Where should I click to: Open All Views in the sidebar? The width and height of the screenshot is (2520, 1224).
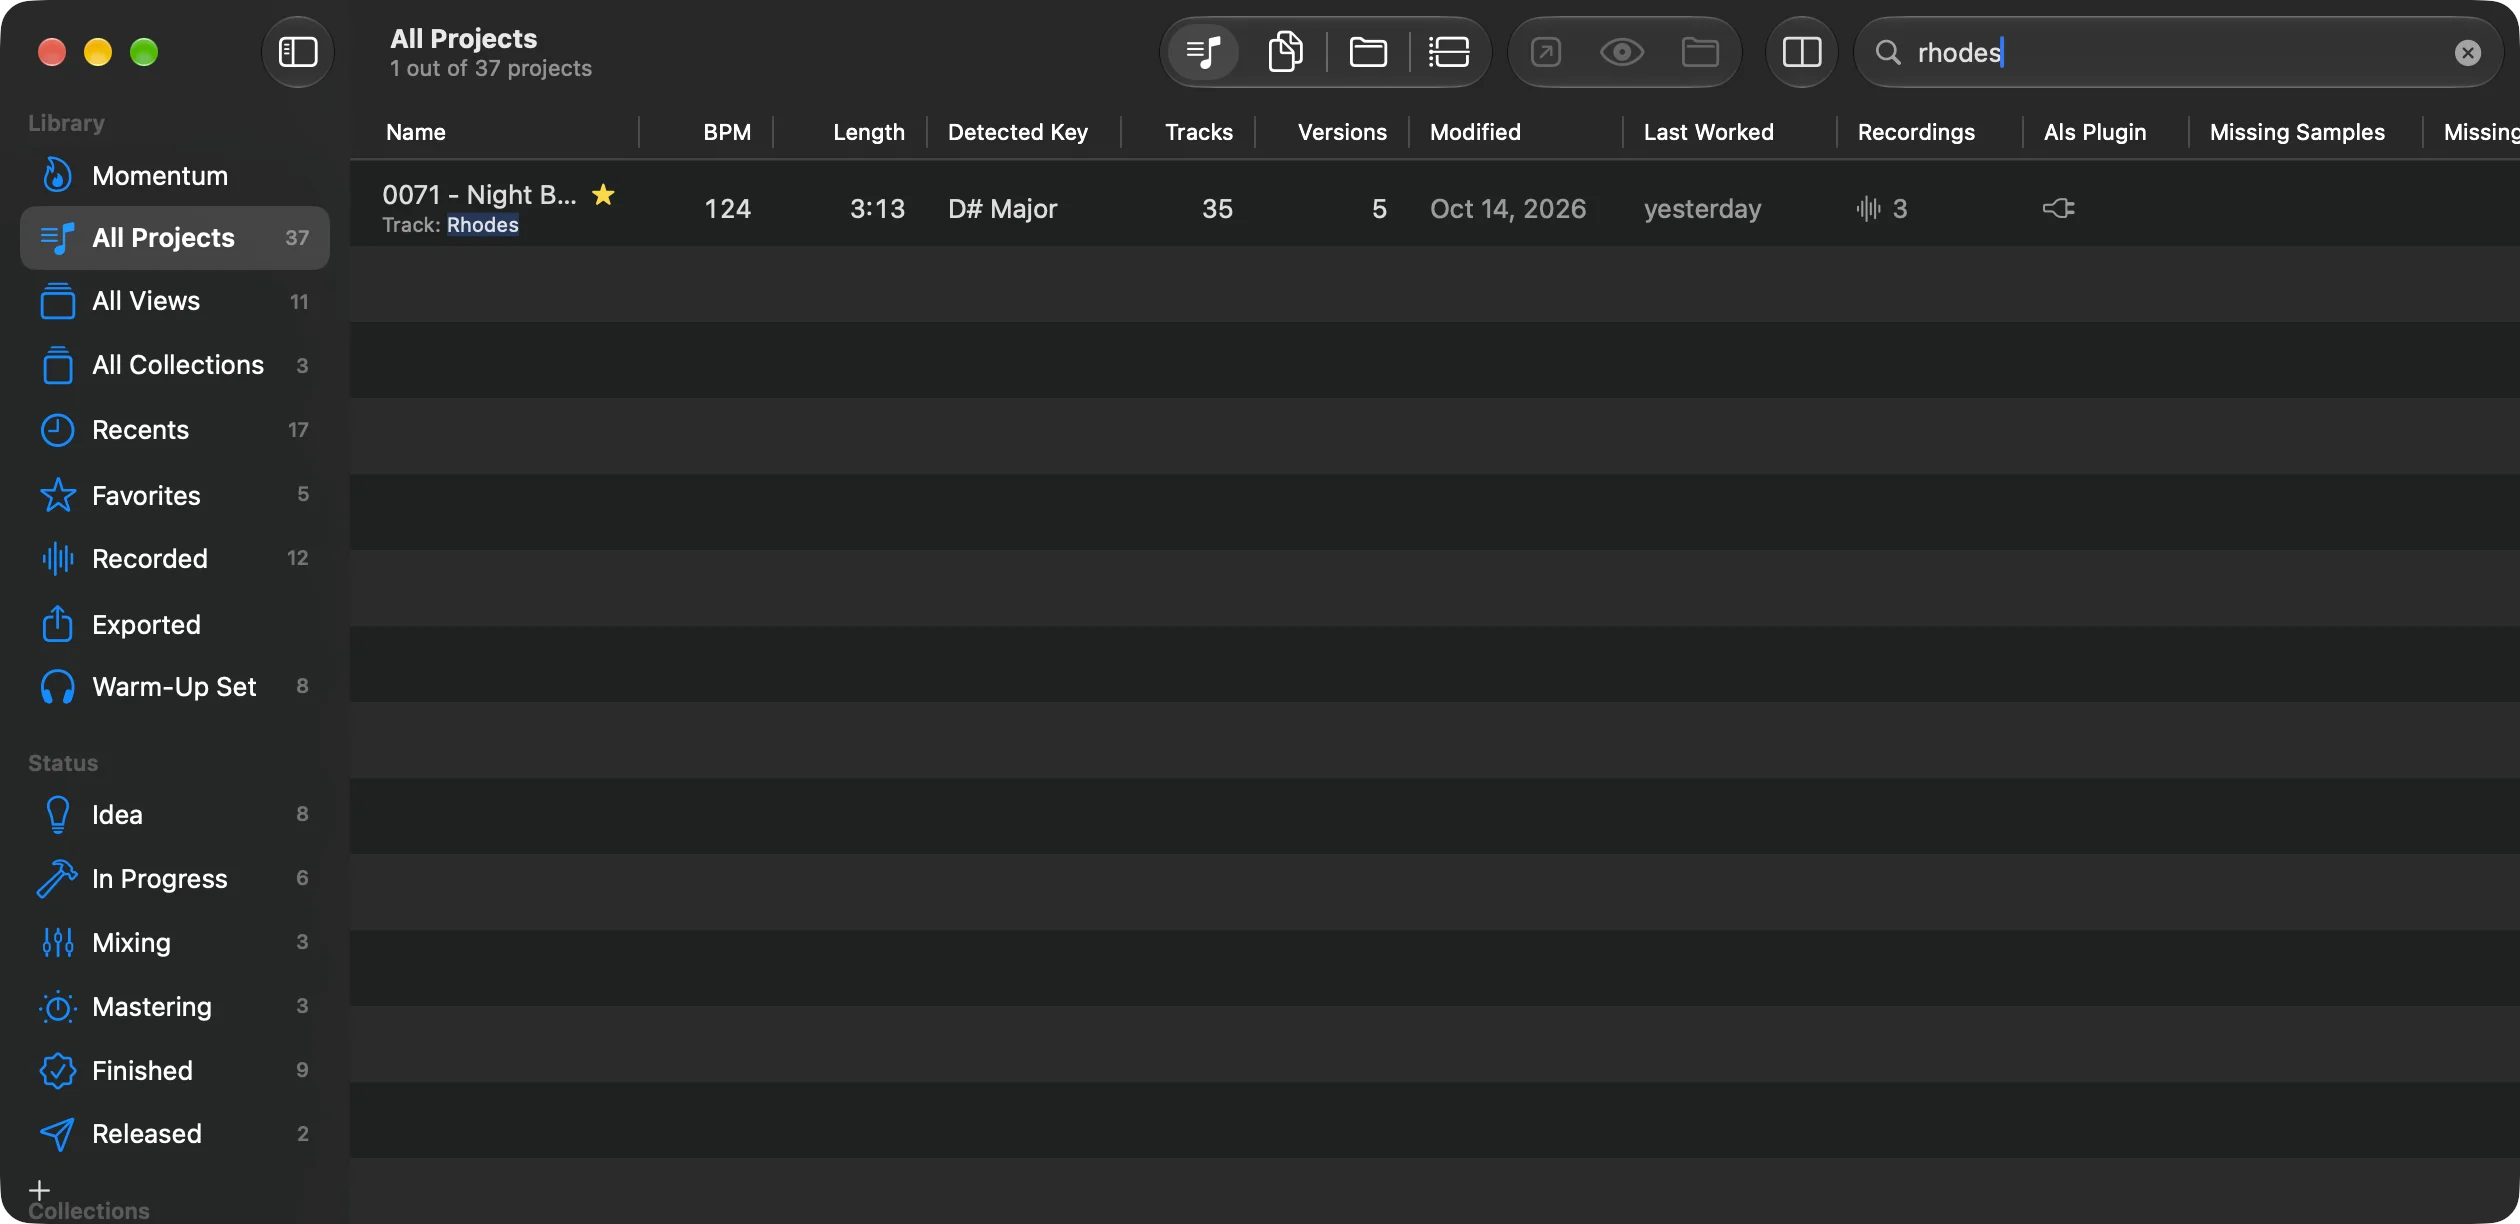point(175,301)
